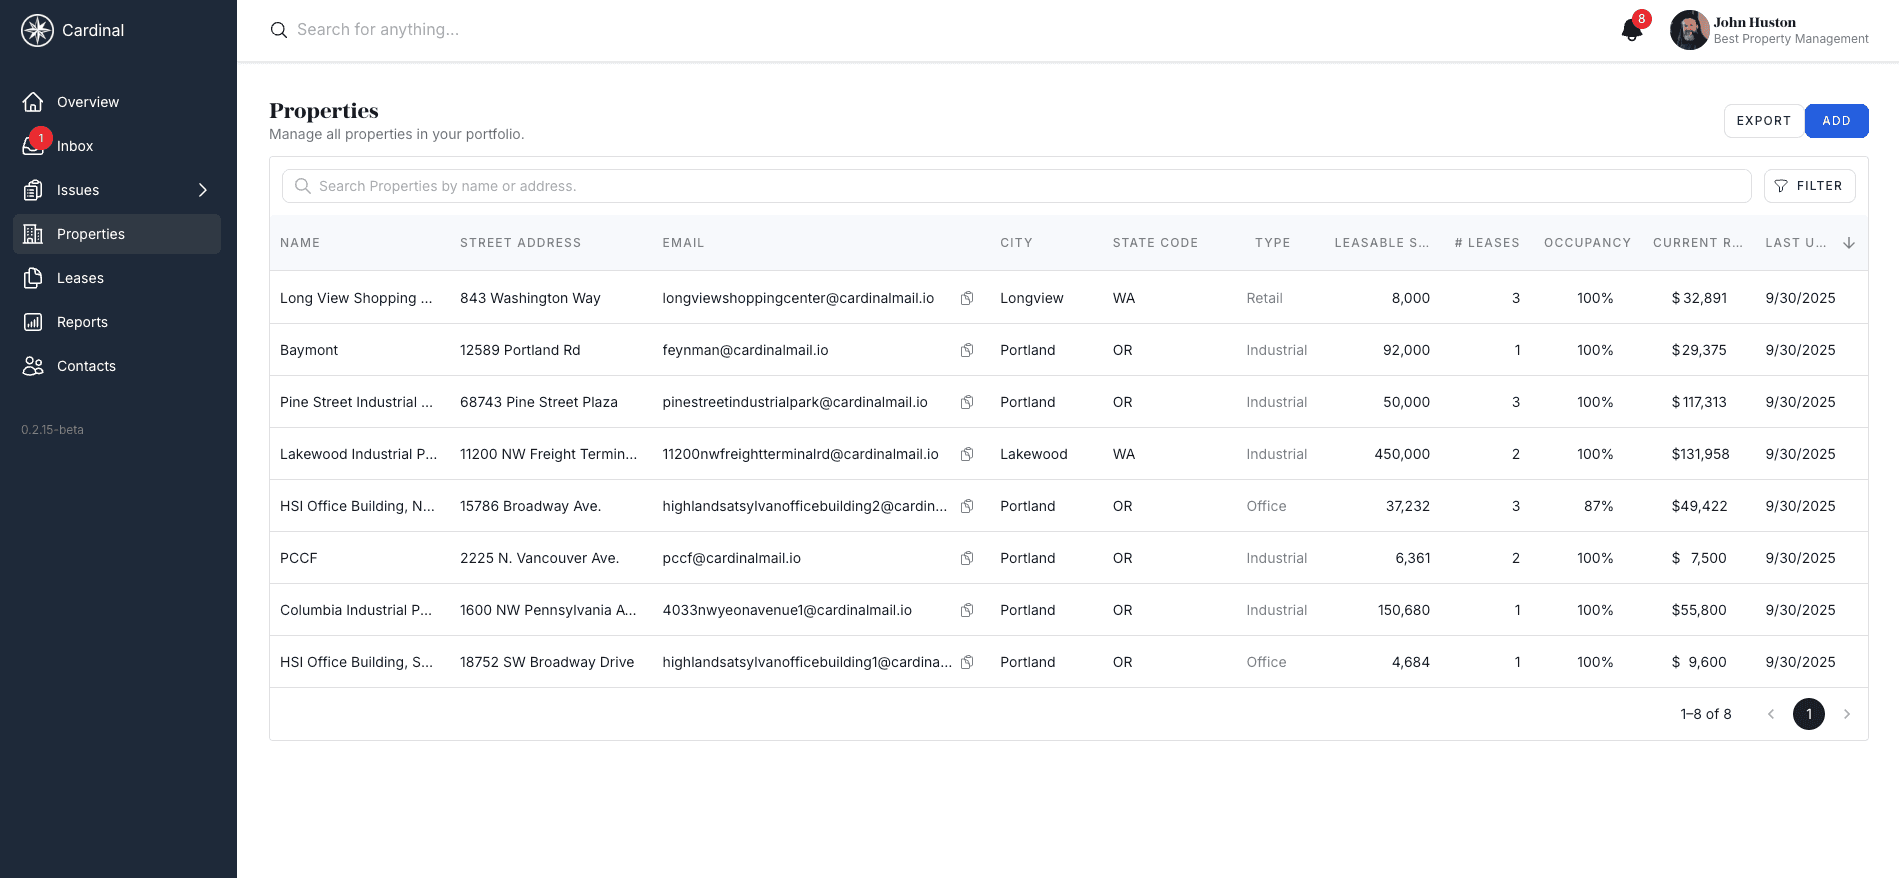Copy Long View Shopping email address

click(x=967, y=298)
